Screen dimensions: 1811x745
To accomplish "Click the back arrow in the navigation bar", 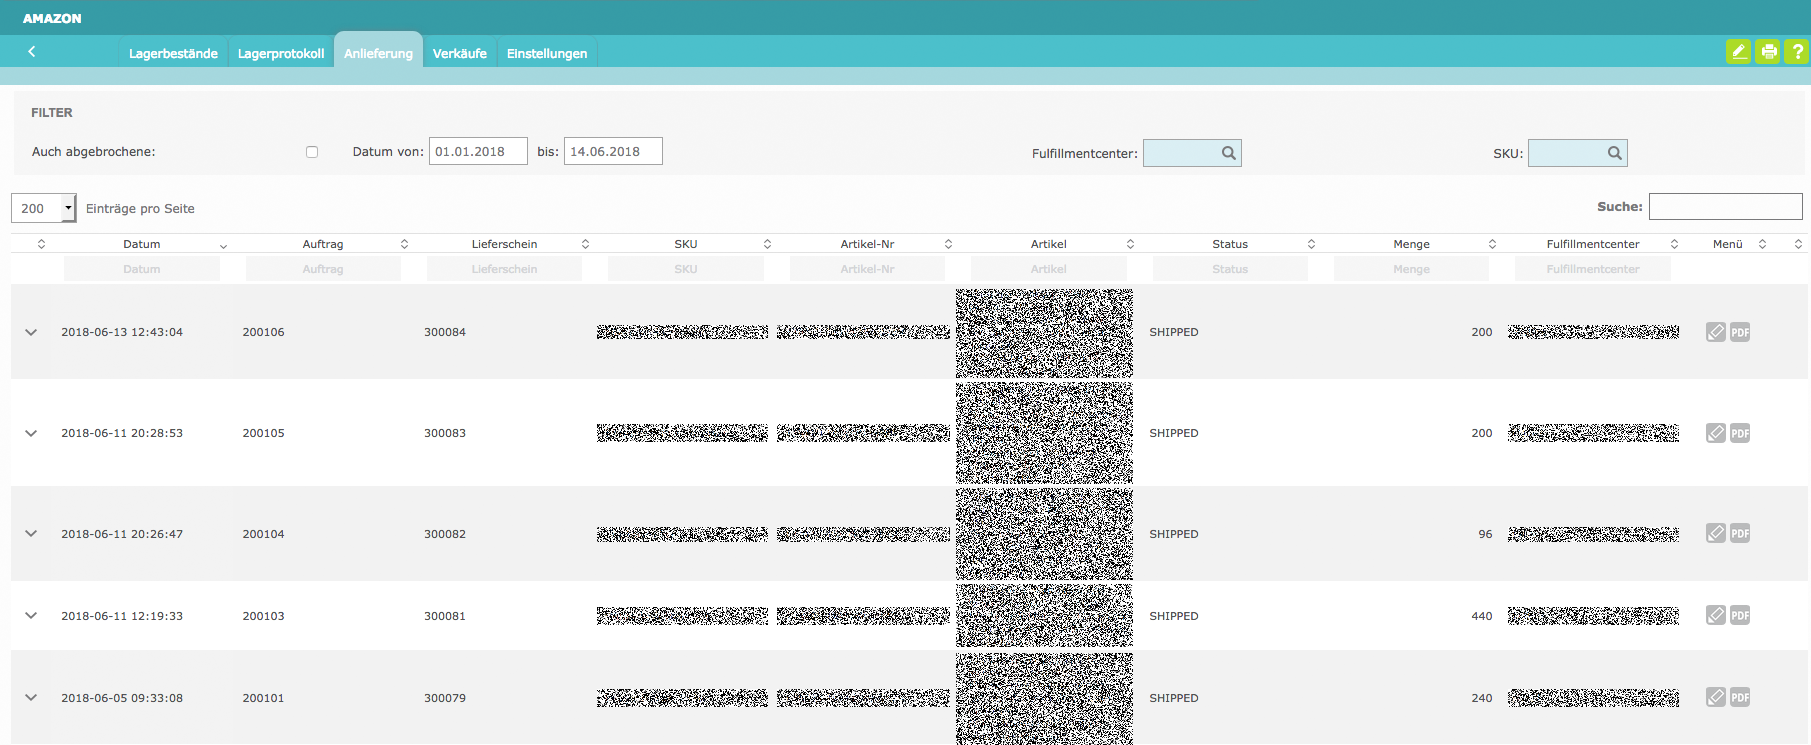I will 32,52.
